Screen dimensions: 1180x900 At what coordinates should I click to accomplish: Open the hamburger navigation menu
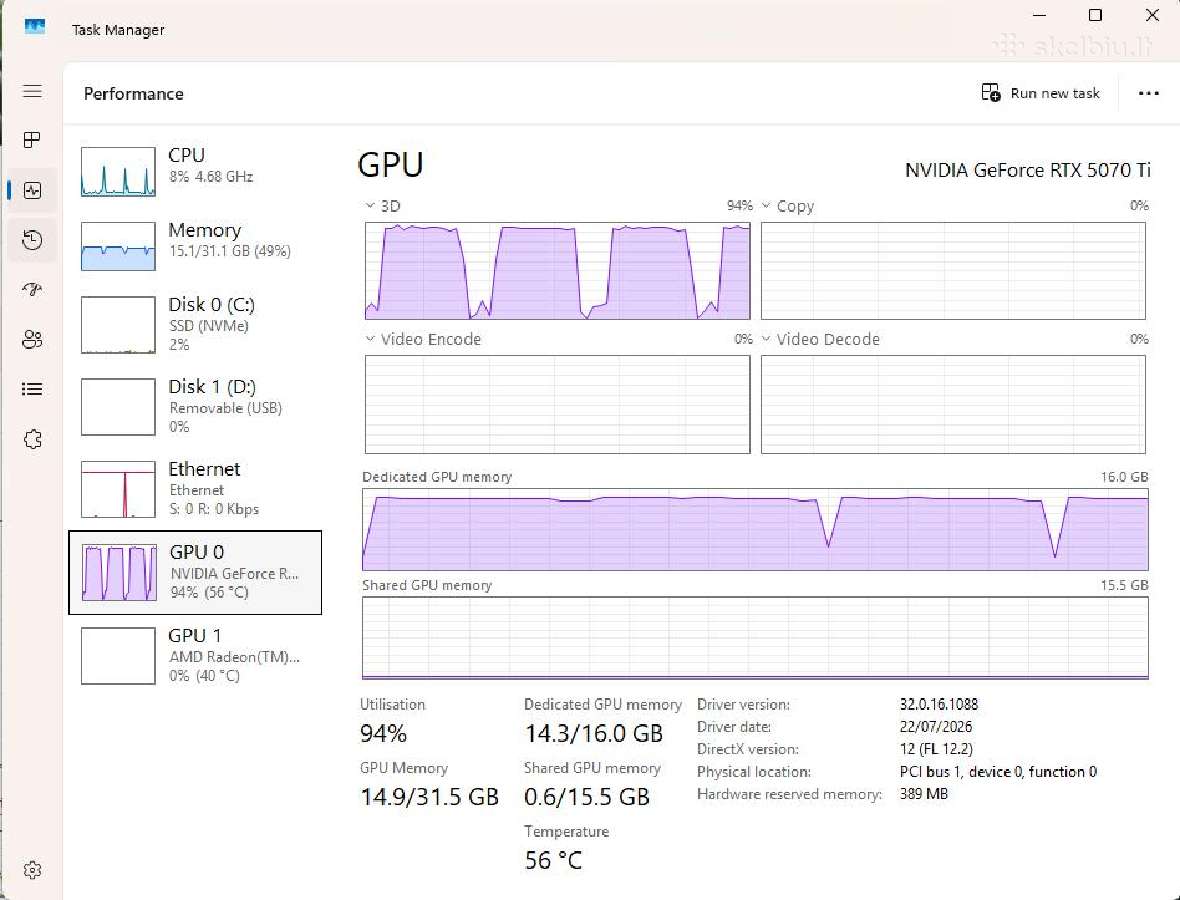coord(32,91)
